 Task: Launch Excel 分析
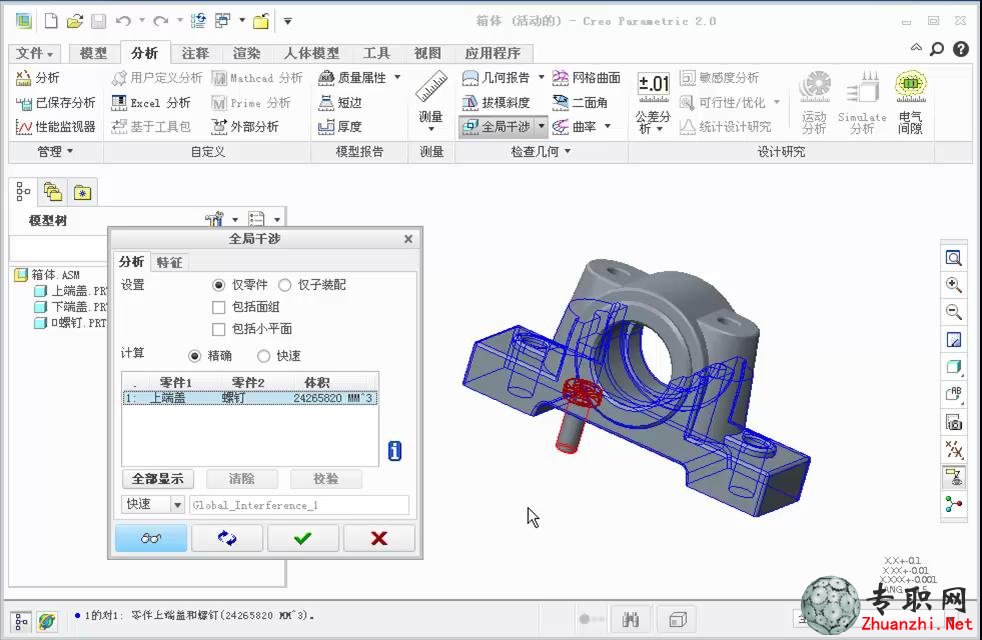click(x=151, y=103)
